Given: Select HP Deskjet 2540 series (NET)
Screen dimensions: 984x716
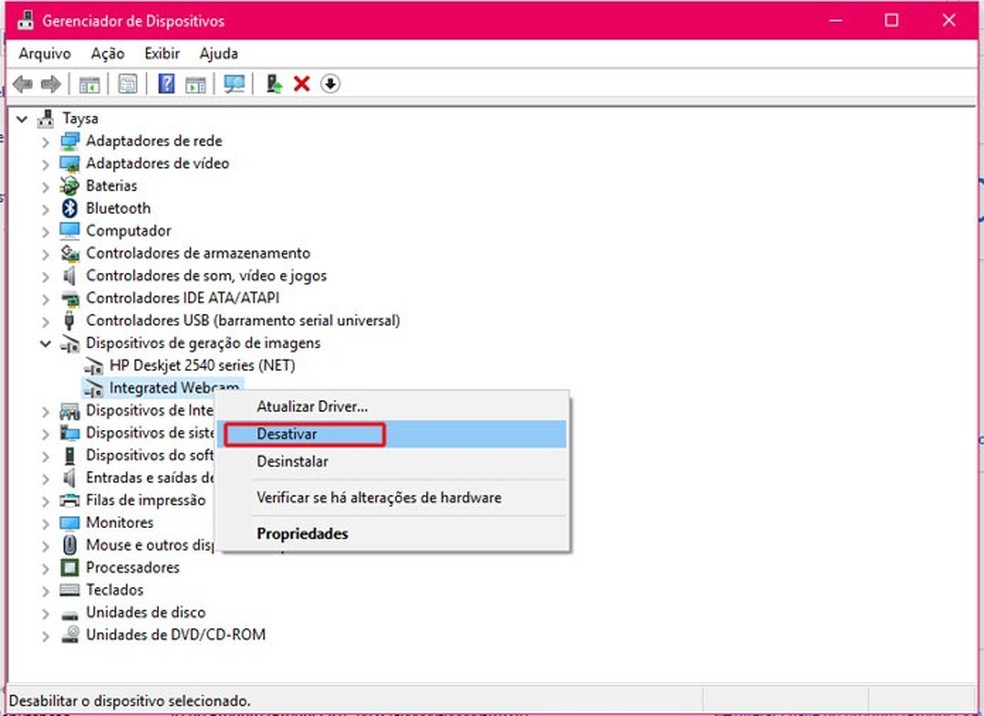Looking at the screenshot, I should pyautogui.click(x=202, y=365).
